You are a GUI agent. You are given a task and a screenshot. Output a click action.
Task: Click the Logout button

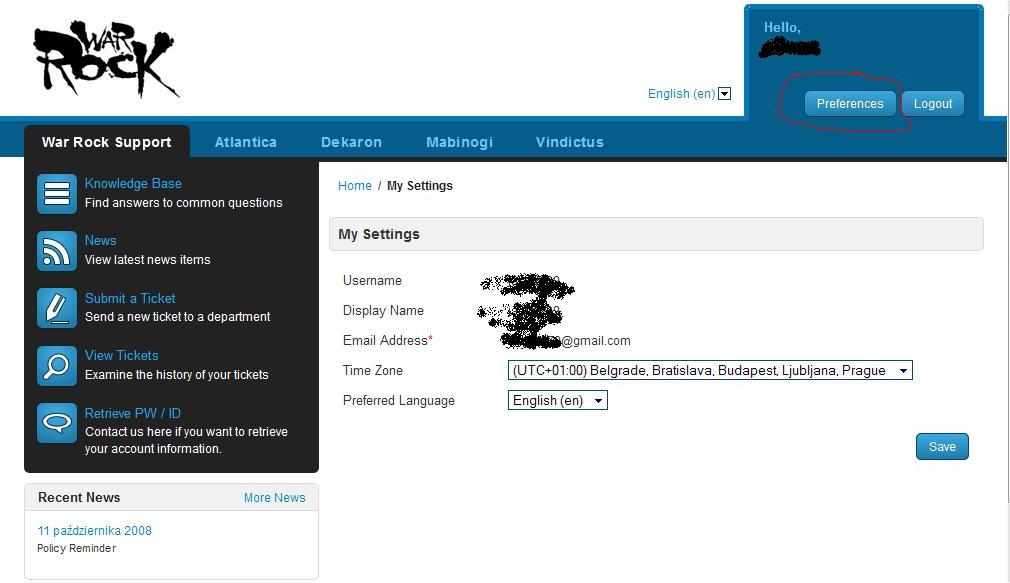pyautogui.click(x=933, y=104)
